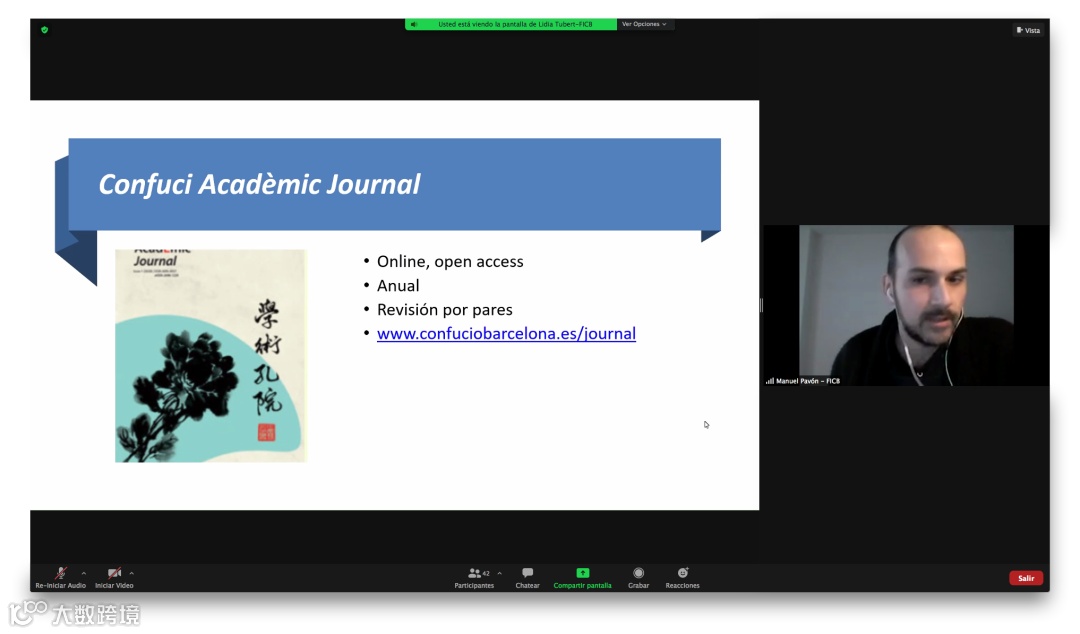Expand chevron next to Participantes

tap(499, 573)
